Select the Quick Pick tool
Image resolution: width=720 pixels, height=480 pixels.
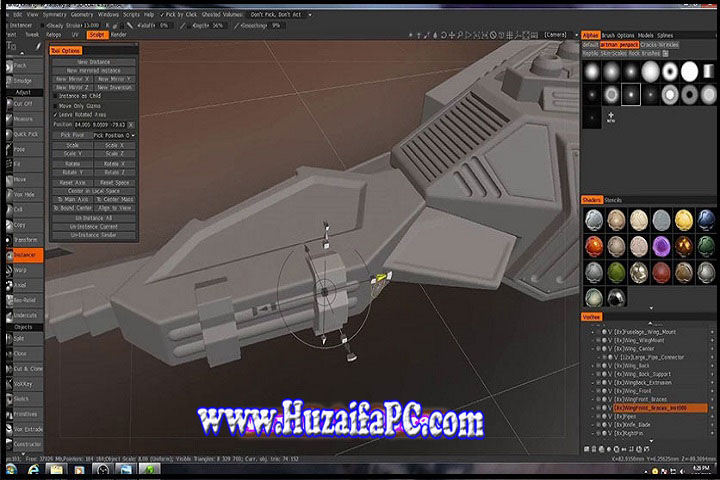(24, 134)
